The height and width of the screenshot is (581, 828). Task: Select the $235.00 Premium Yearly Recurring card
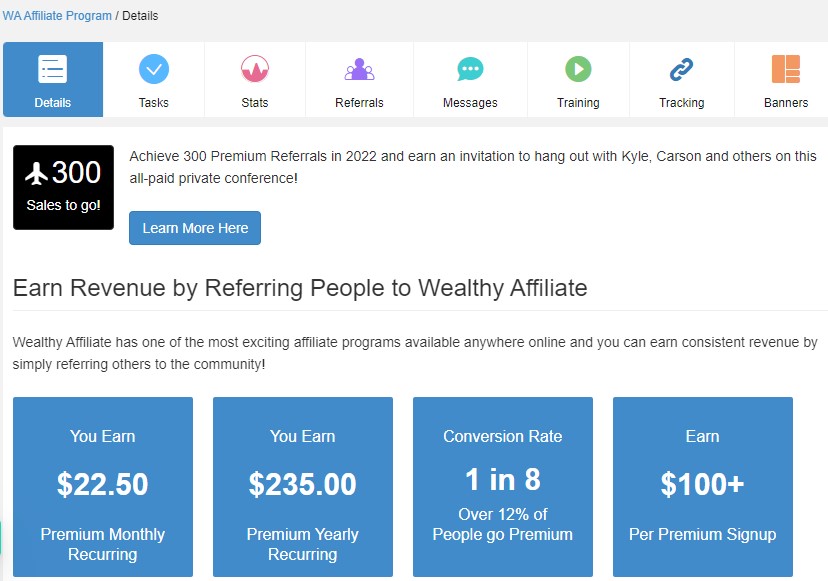[303, 486]
